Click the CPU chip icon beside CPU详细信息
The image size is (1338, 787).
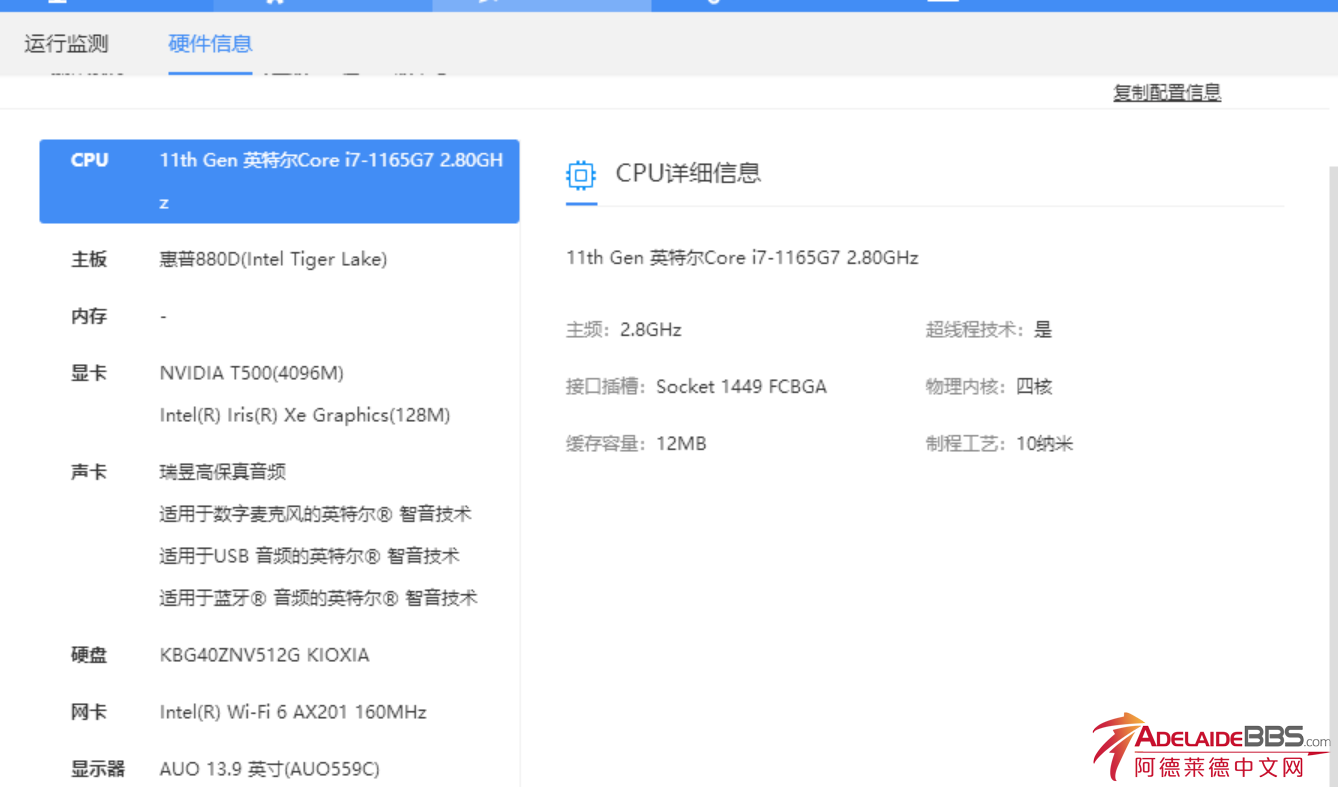point(580,175)
